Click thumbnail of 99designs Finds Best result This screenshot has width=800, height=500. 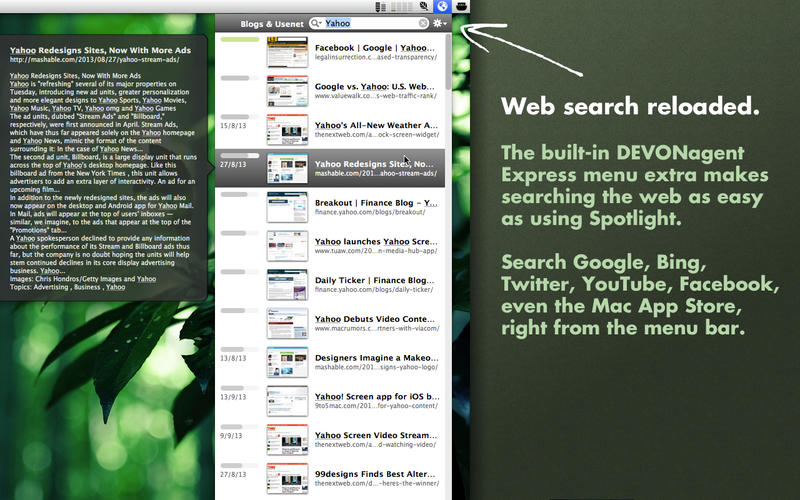[287, 479]
